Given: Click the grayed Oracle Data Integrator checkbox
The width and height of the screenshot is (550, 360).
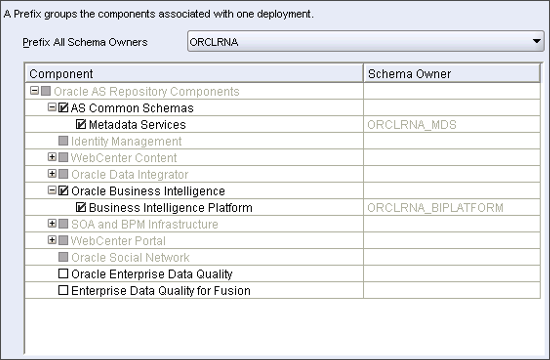Looking at the screenshot, I should [x=63, y=174].
